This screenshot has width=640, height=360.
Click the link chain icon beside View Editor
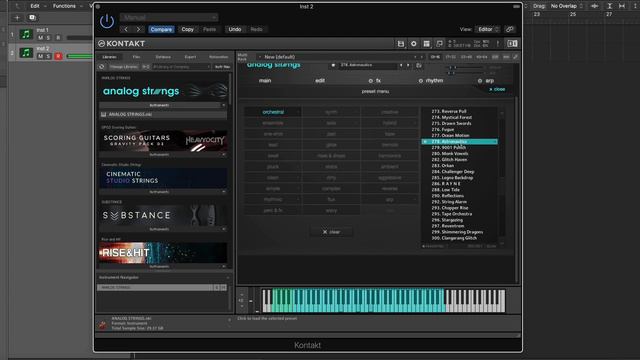(x=509, y=29)
